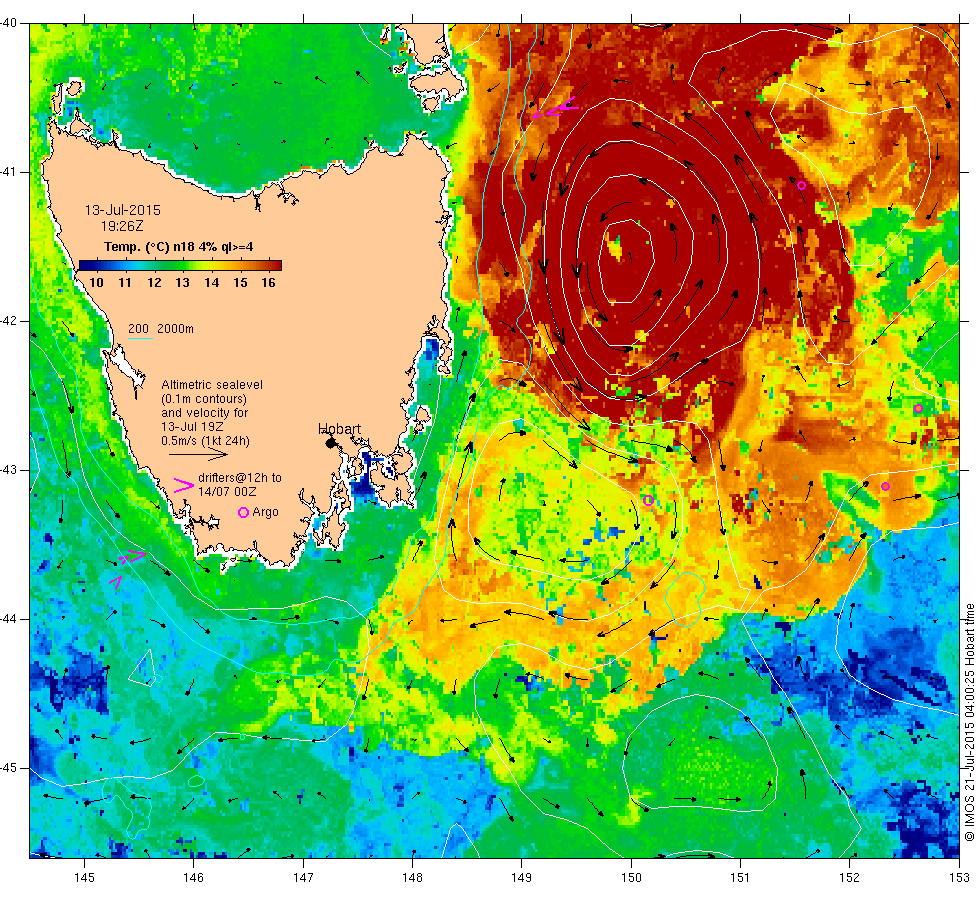Click the '200' depth contour label
The height and width of the screenshot is (900, 980).
tap(138, 329)
